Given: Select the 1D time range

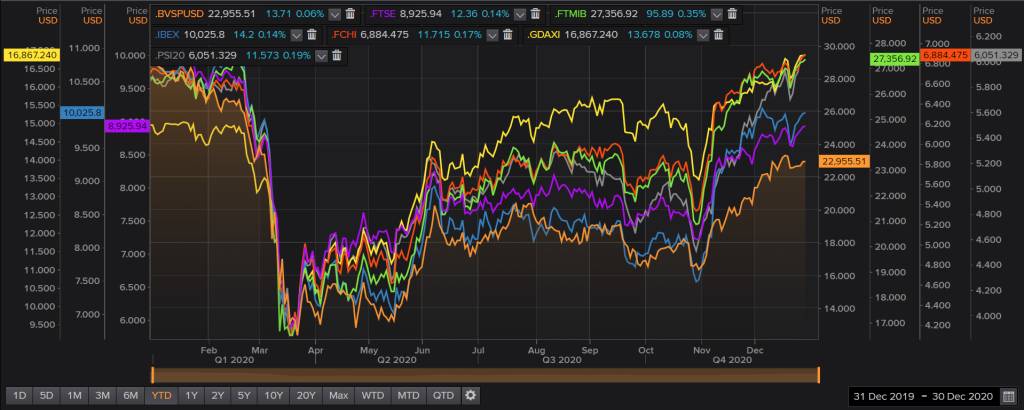Looking at the screenshot, I should tap(18, 395).
